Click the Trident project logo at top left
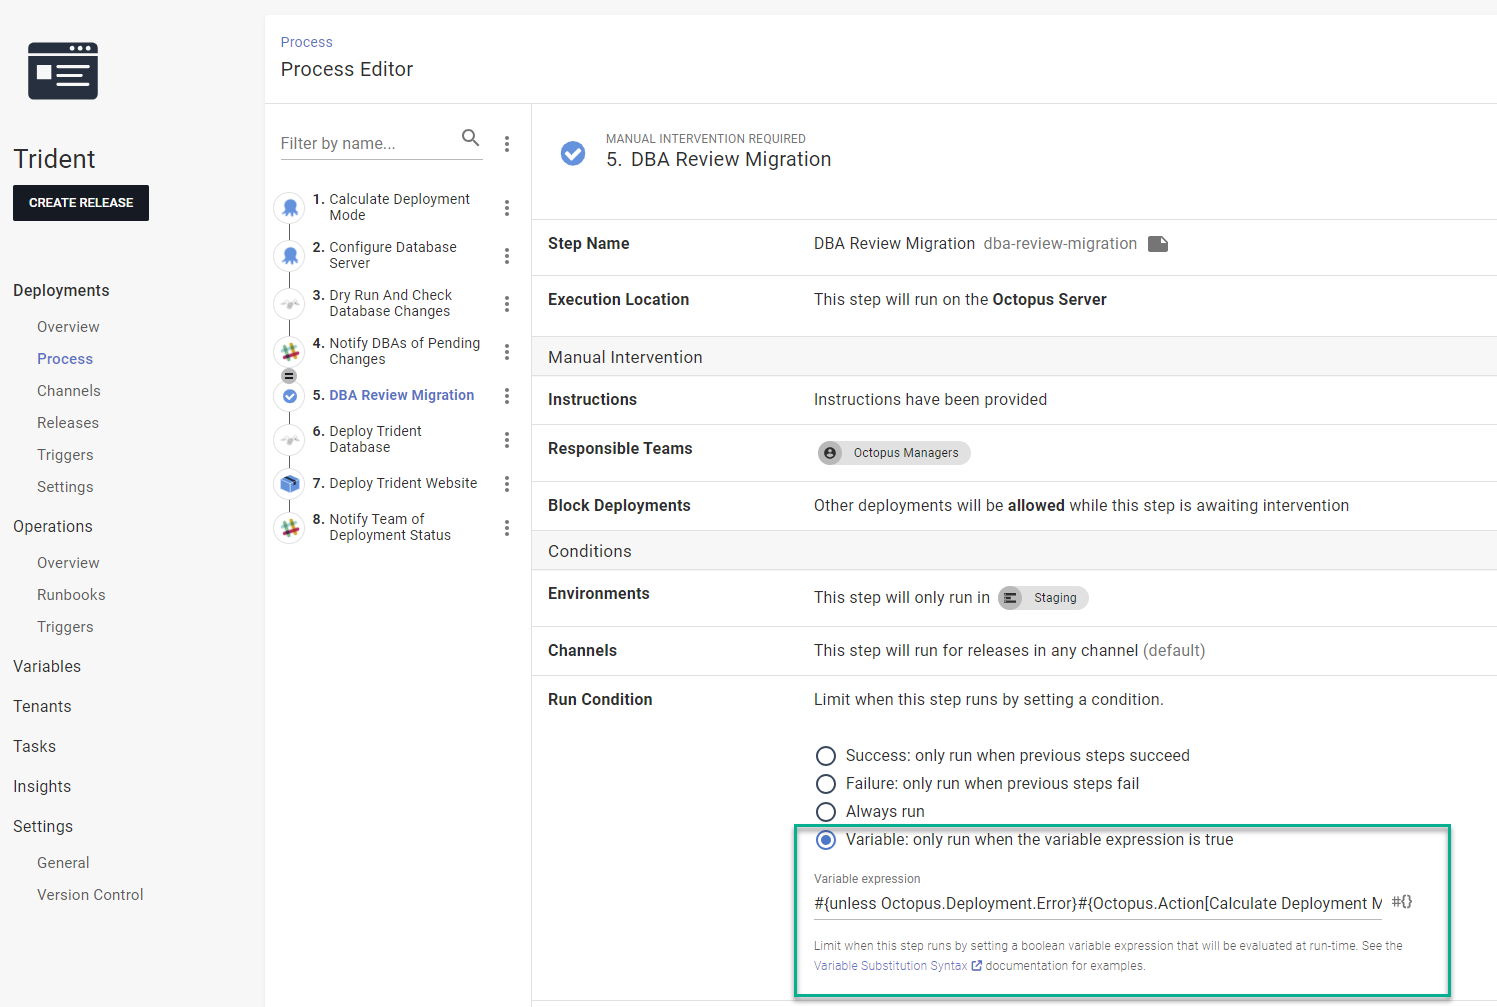Screen dimensions: 1497x1007 tap(62, 70)
